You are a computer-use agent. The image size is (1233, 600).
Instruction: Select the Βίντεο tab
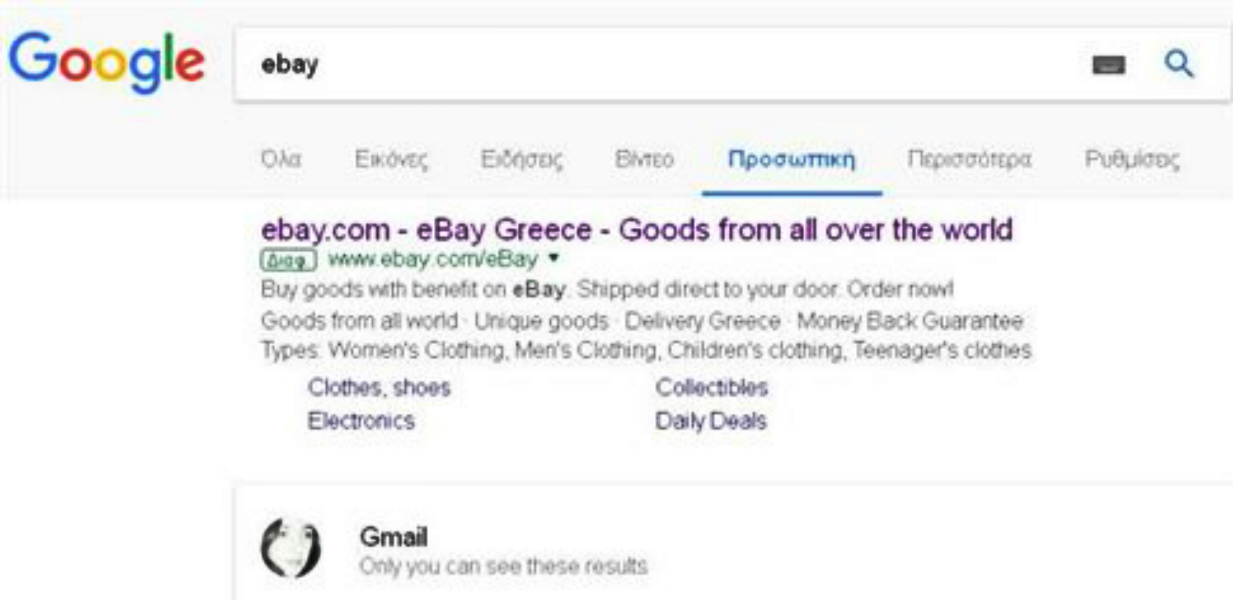(x=644, y=160)
